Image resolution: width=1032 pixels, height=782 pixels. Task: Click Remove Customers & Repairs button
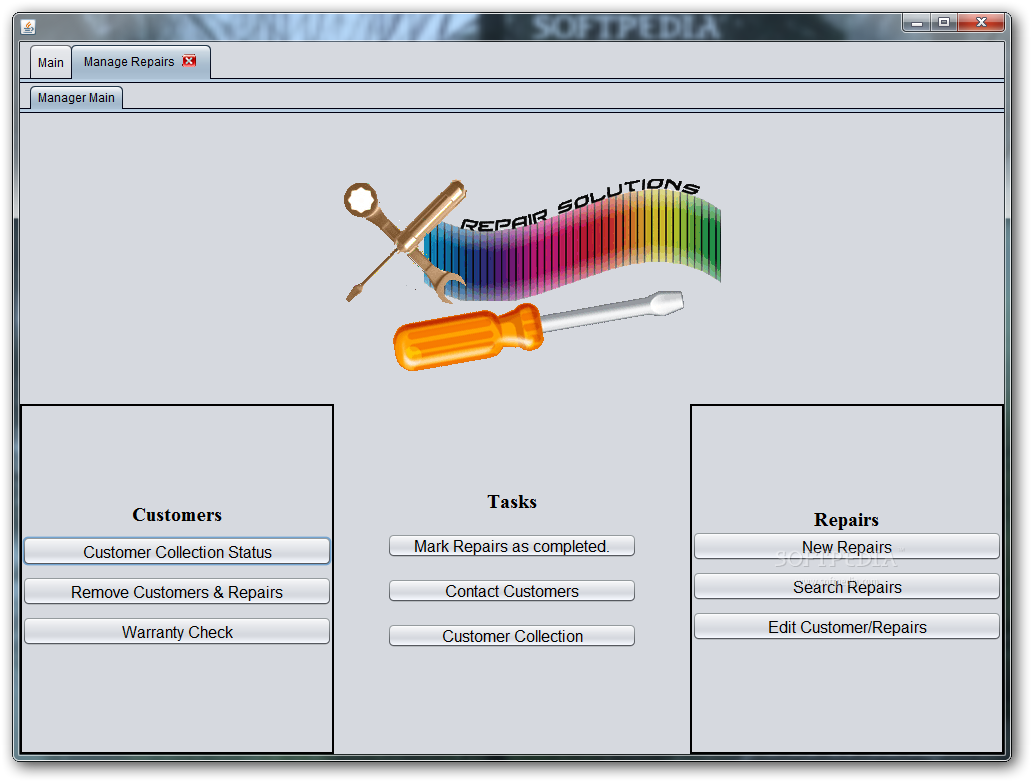[x=177, y=592]
